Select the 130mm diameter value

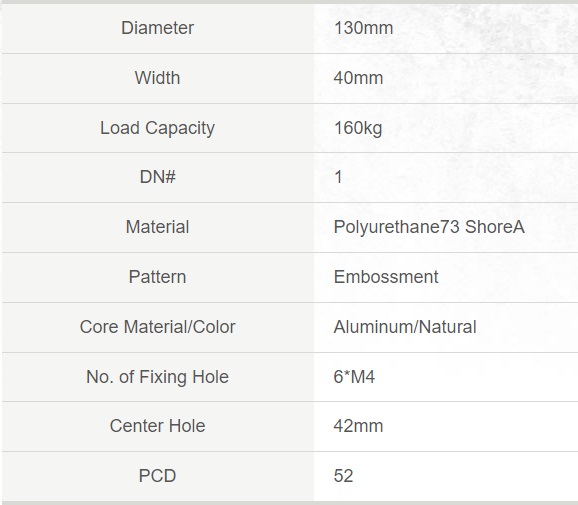pyautogui.click(x=363, y=28)
